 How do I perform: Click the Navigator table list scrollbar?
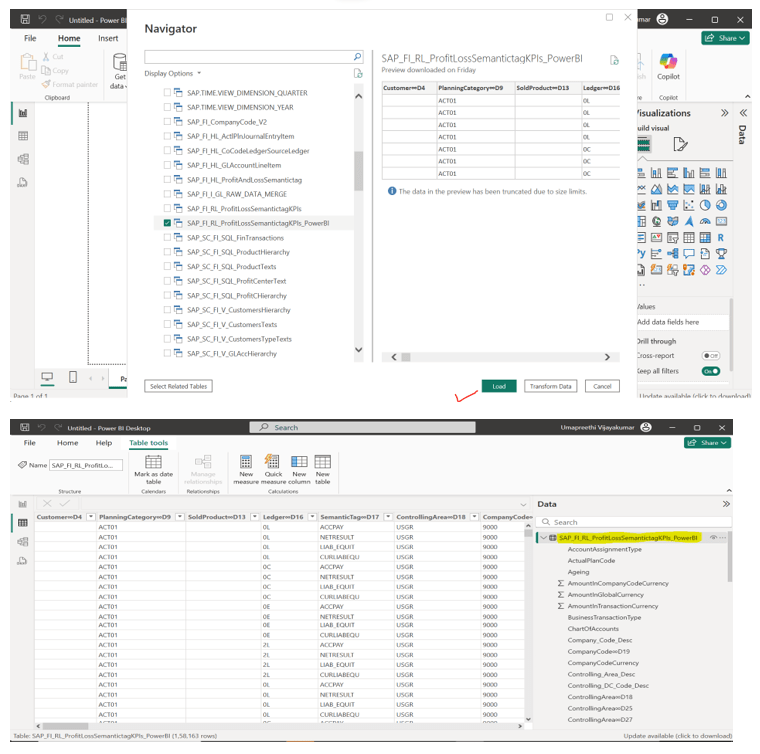click(359, 171)
